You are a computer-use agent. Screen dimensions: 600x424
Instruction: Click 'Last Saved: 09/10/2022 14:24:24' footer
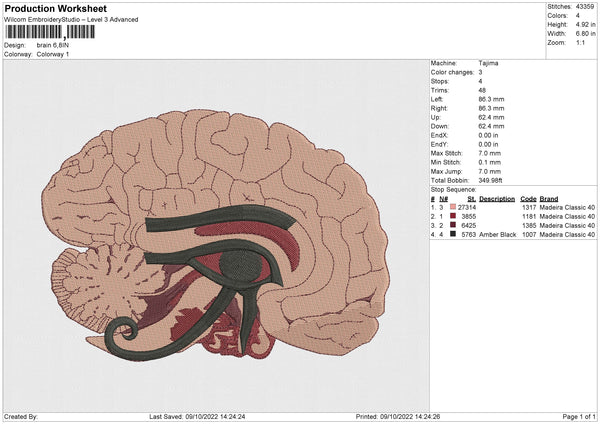[197, 416]
